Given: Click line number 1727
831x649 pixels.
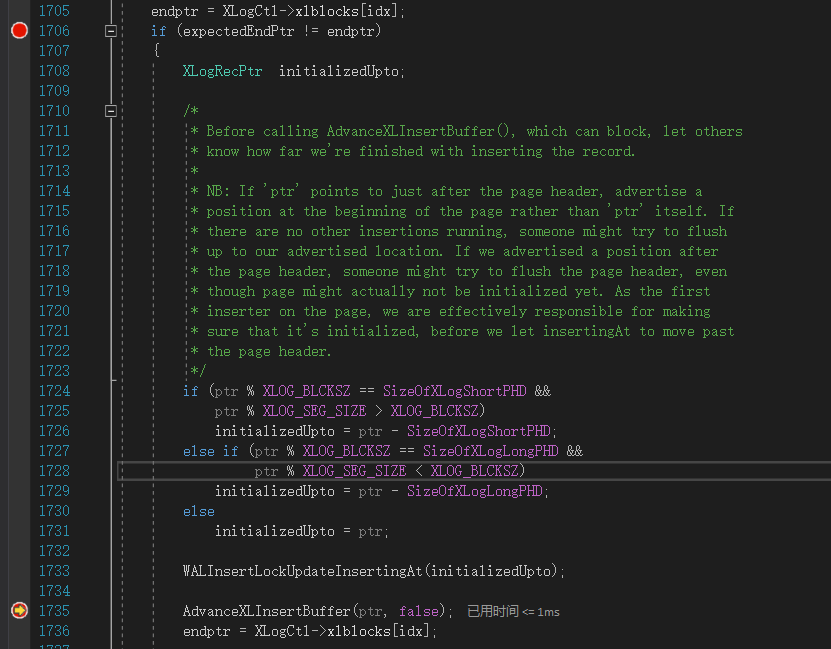Looking at the screenshot, I should pos(54,450).
